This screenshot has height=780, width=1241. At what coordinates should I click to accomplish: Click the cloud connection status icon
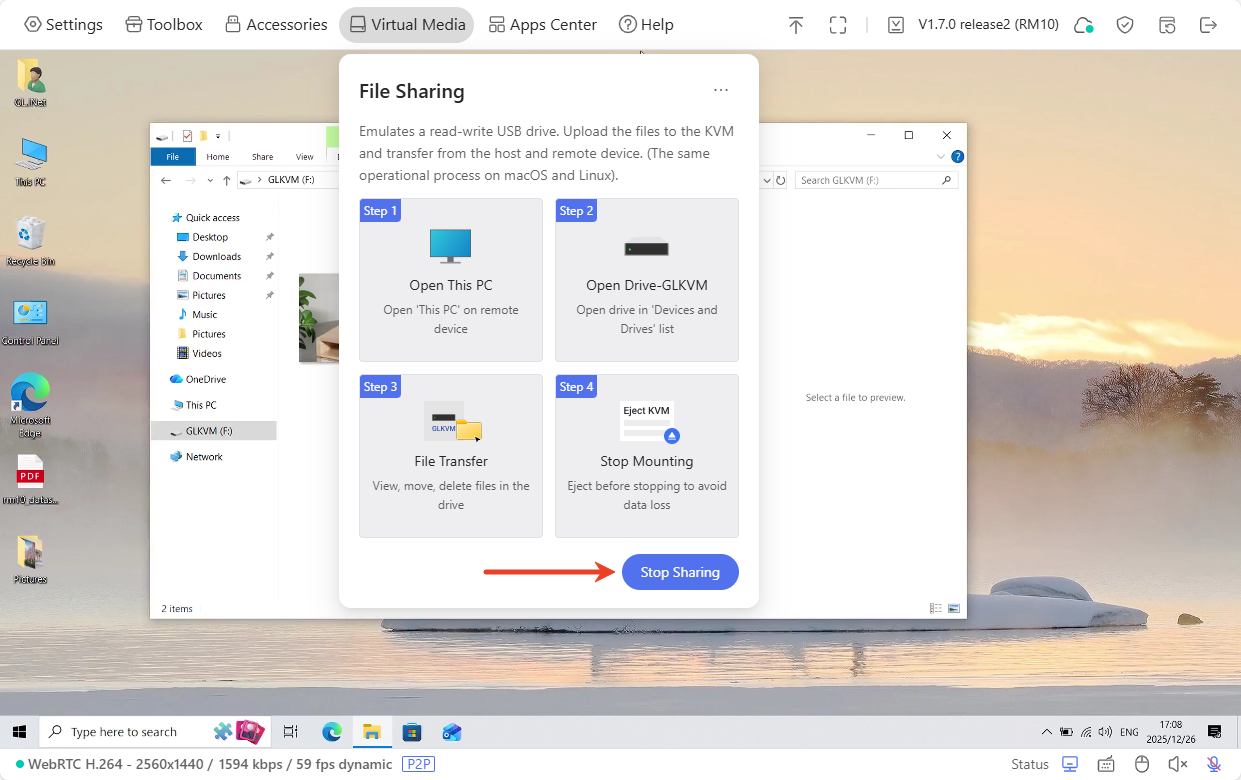pyautogui.click(x=1083, y=25)
